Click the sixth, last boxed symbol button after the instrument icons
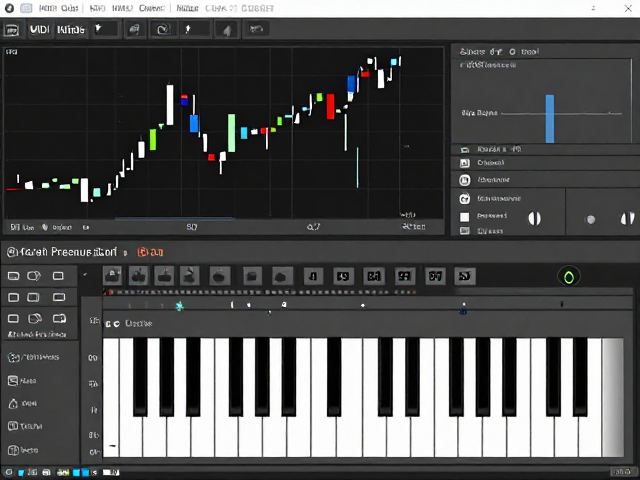The image size is (640, 480). pos(465,276)
